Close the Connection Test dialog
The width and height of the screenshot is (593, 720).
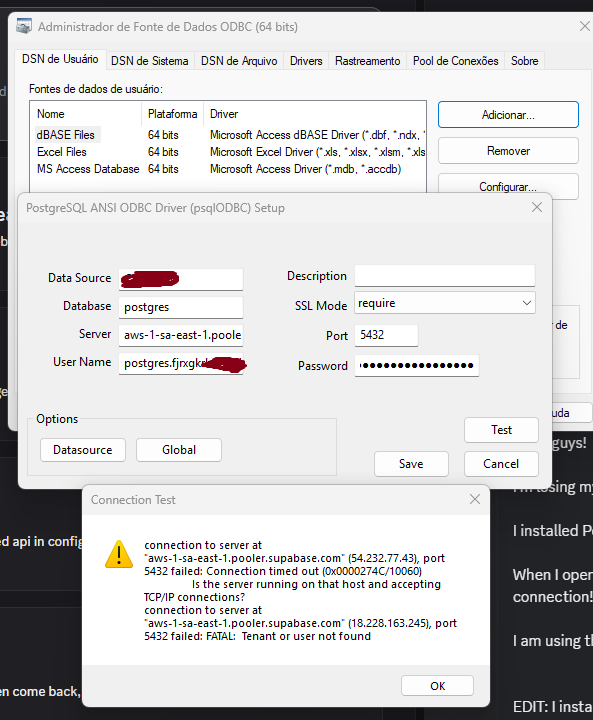[x=475, y=499]
